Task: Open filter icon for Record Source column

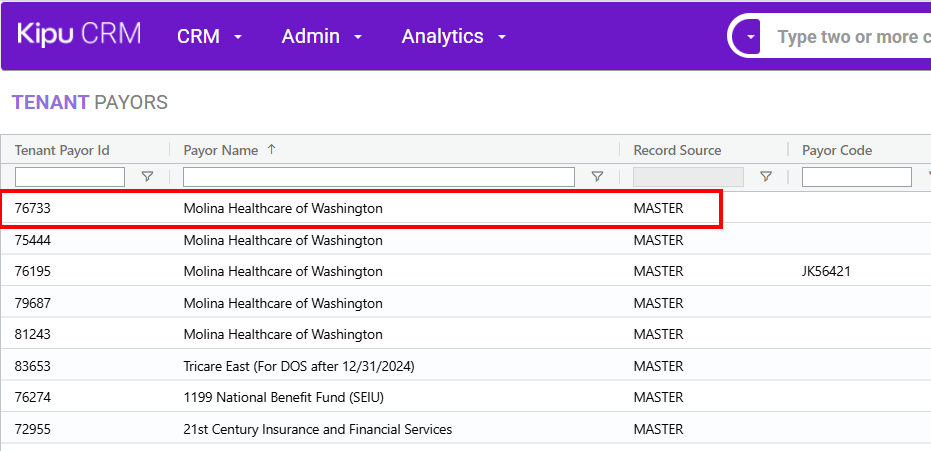Action: [766, 177]
